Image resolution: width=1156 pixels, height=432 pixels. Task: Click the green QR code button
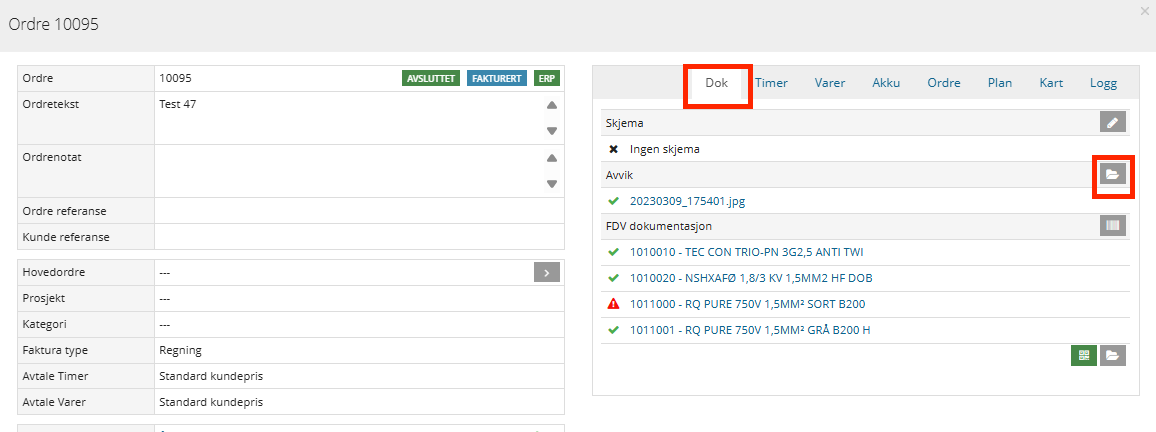1083,355
